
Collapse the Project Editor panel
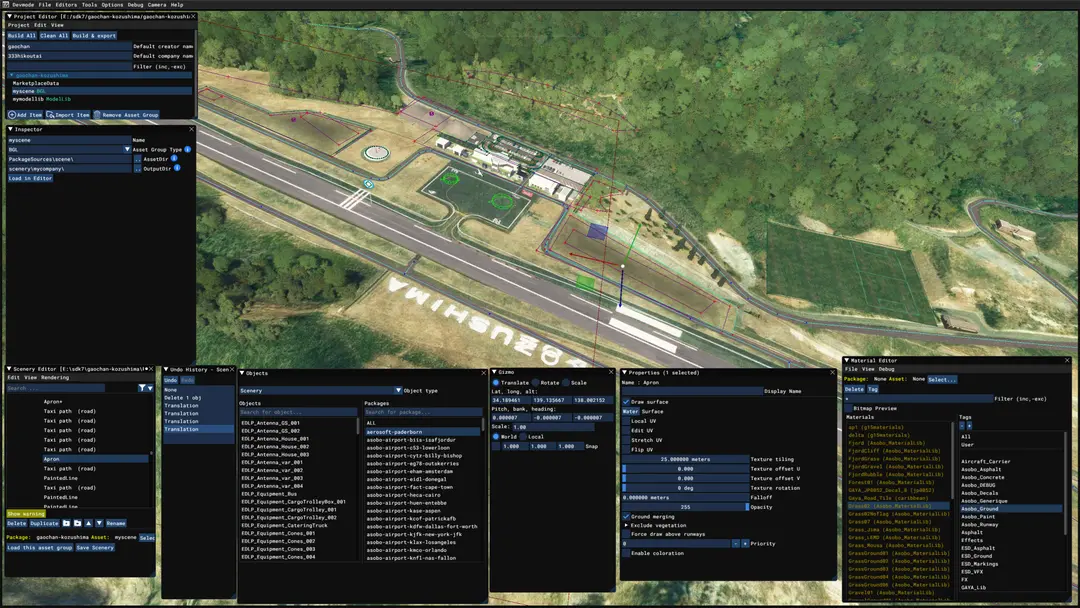[10, 16]
